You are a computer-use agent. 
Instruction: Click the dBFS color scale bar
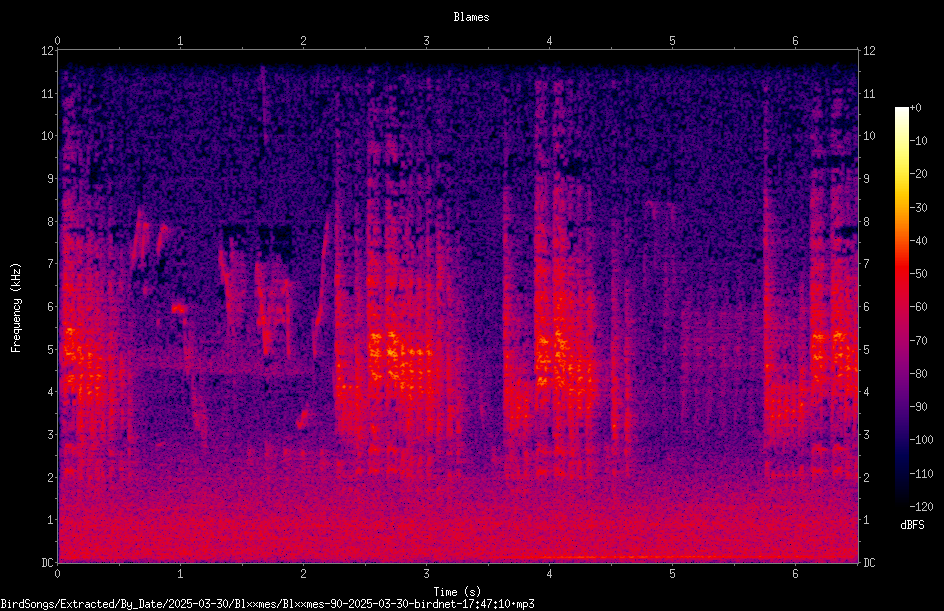pos(902,306)
